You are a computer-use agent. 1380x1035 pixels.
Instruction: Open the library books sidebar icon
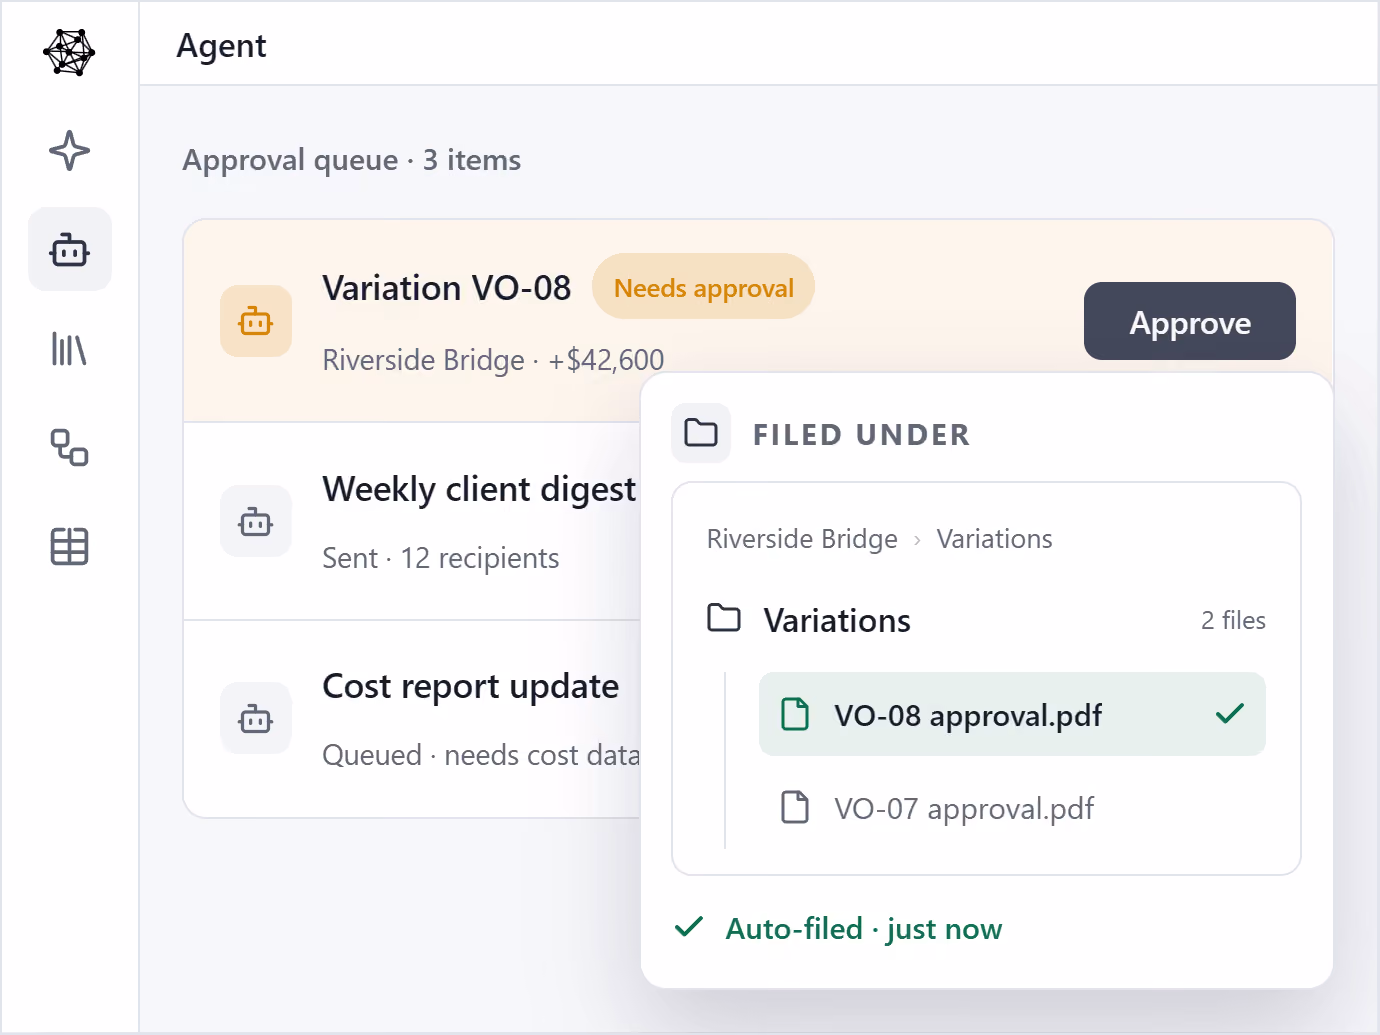pyautogui.click(x=69, y=349)
